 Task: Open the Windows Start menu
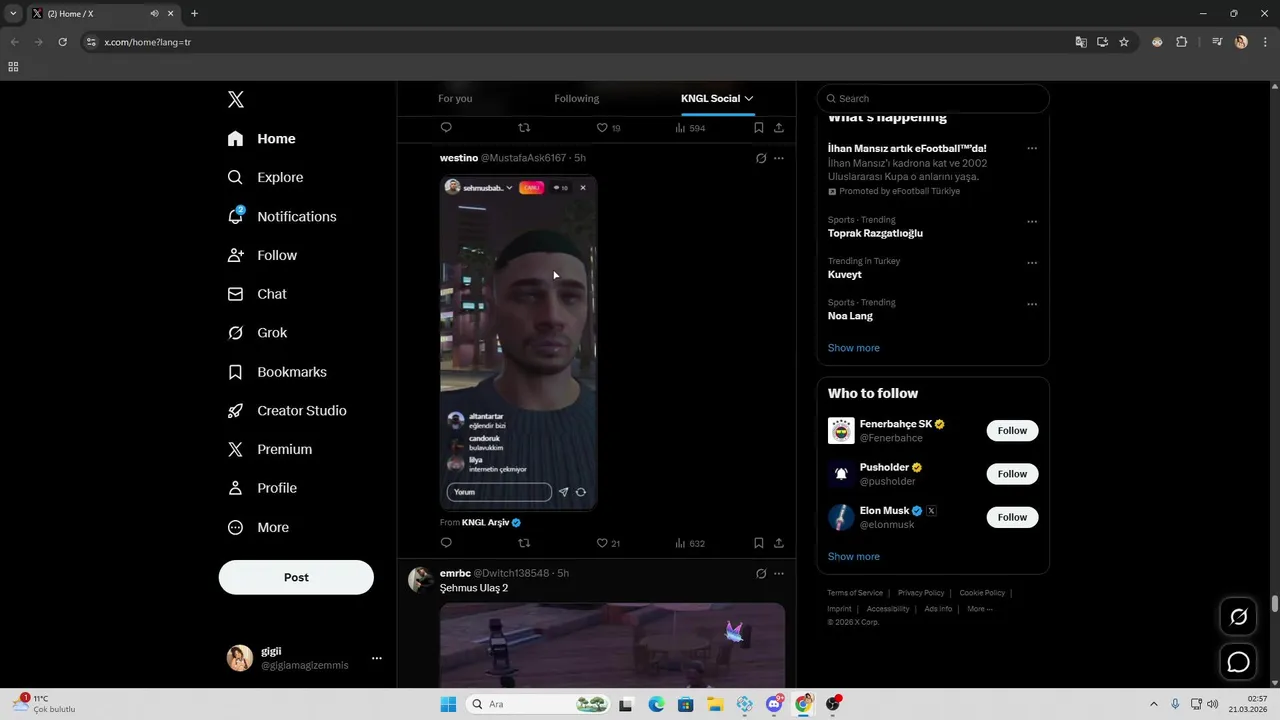(448, 704)
